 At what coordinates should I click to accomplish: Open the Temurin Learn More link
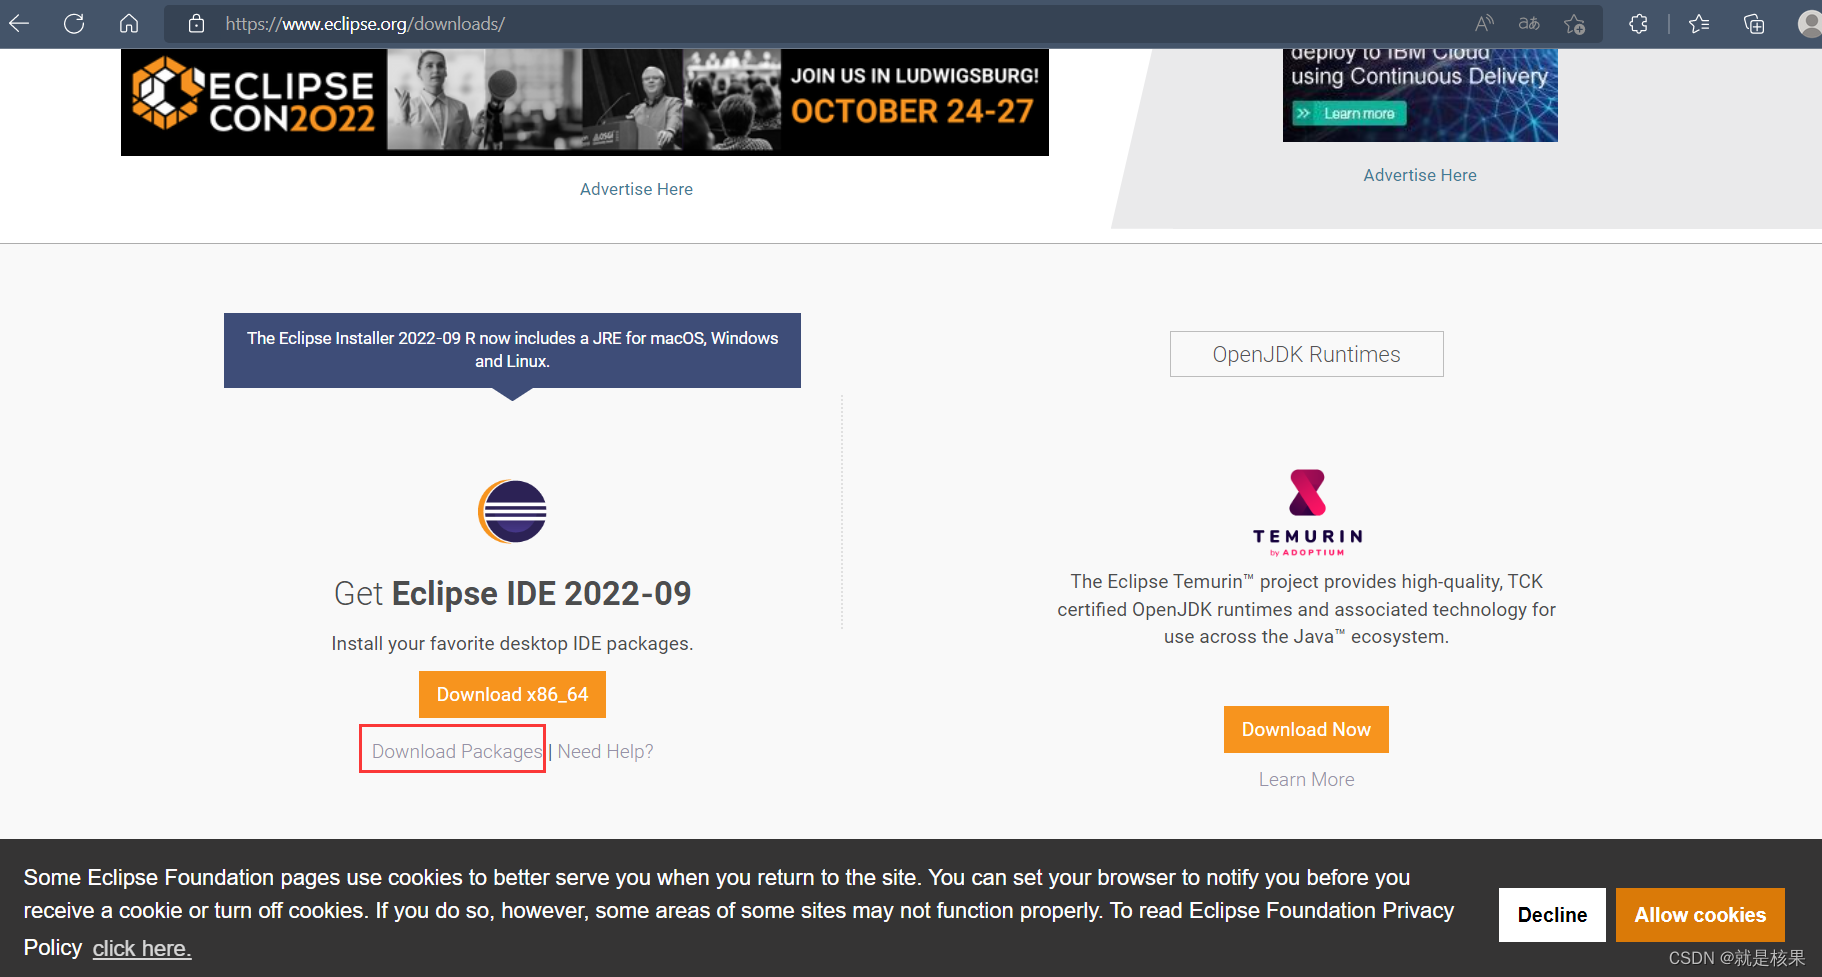point(1306,779)
